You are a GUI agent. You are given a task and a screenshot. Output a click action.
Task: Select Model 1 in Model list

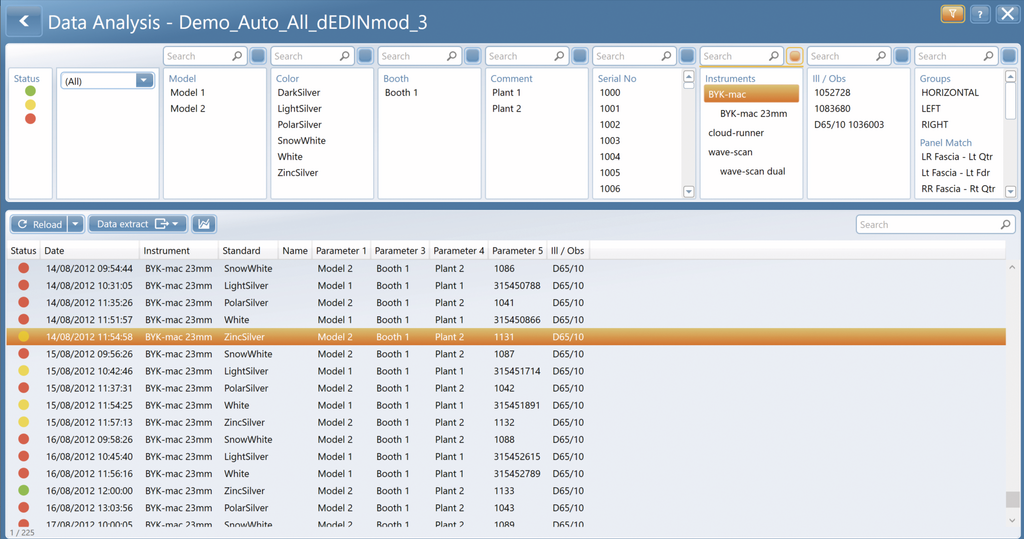pyautogui.click(x=187, y=93)
